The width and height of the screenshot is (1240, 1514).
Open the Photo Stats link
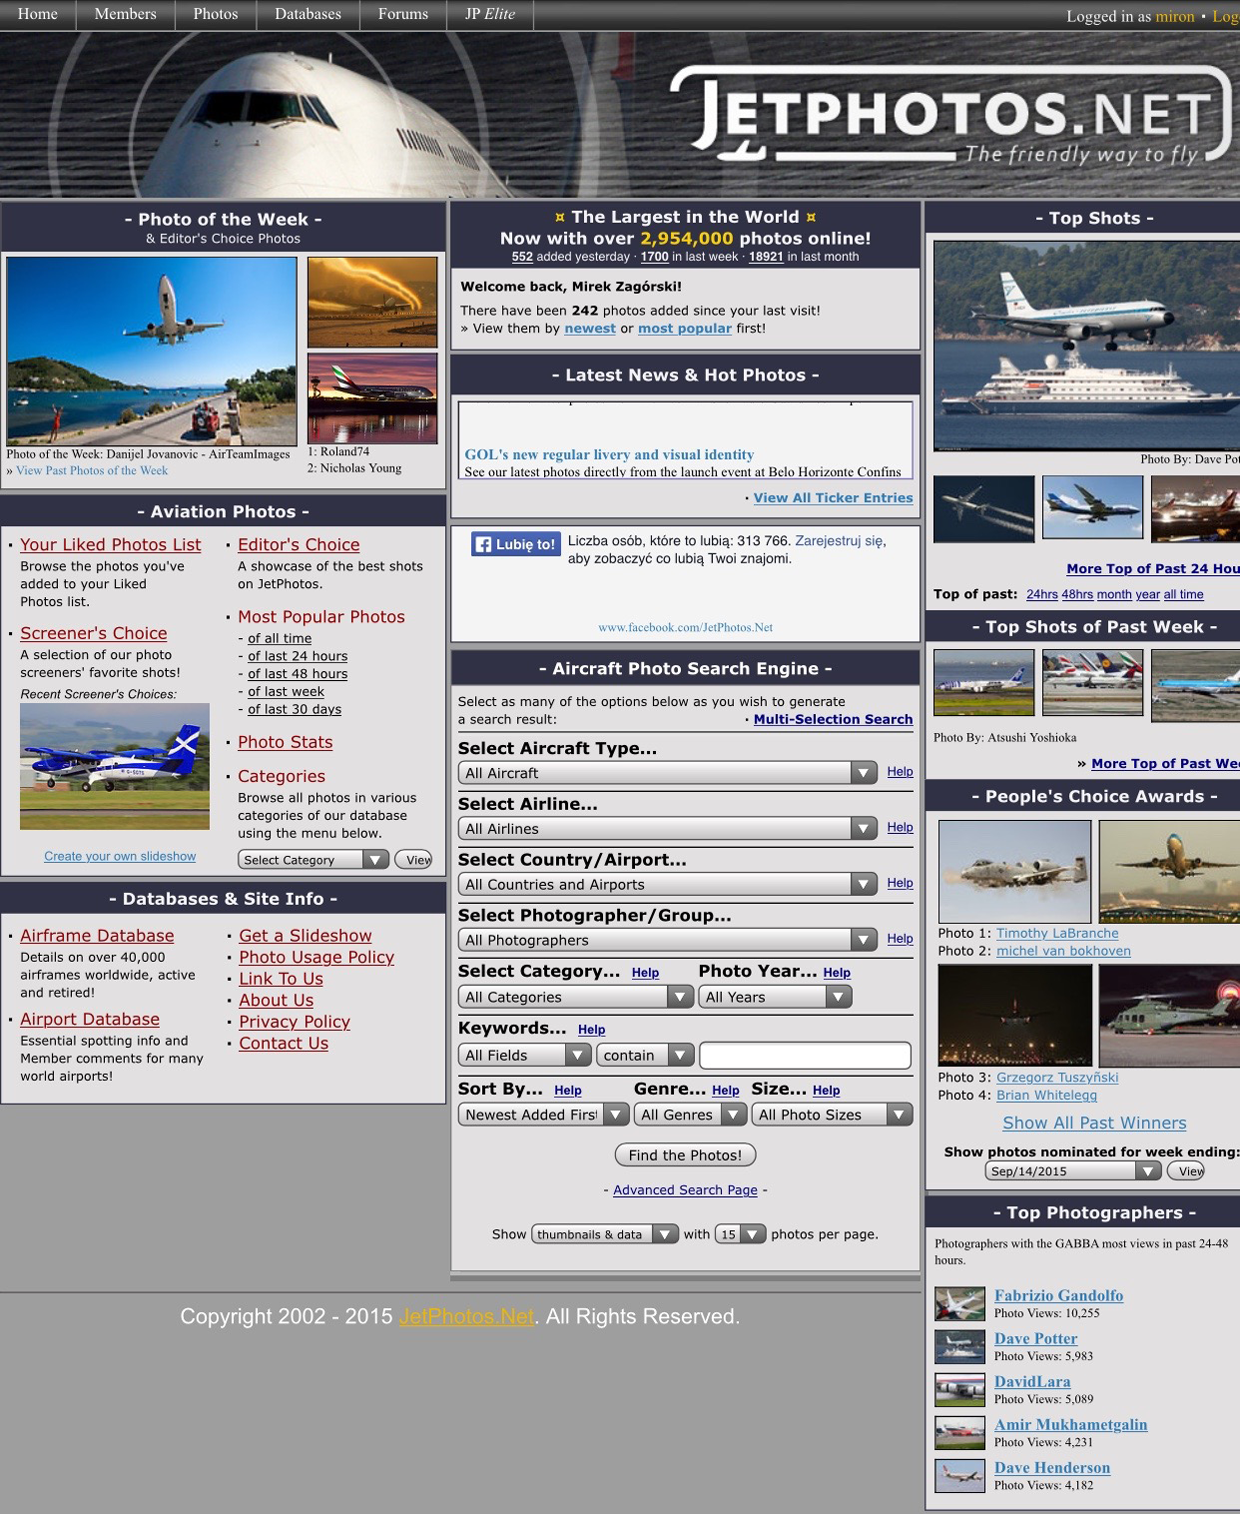click(x=285, y=742)
